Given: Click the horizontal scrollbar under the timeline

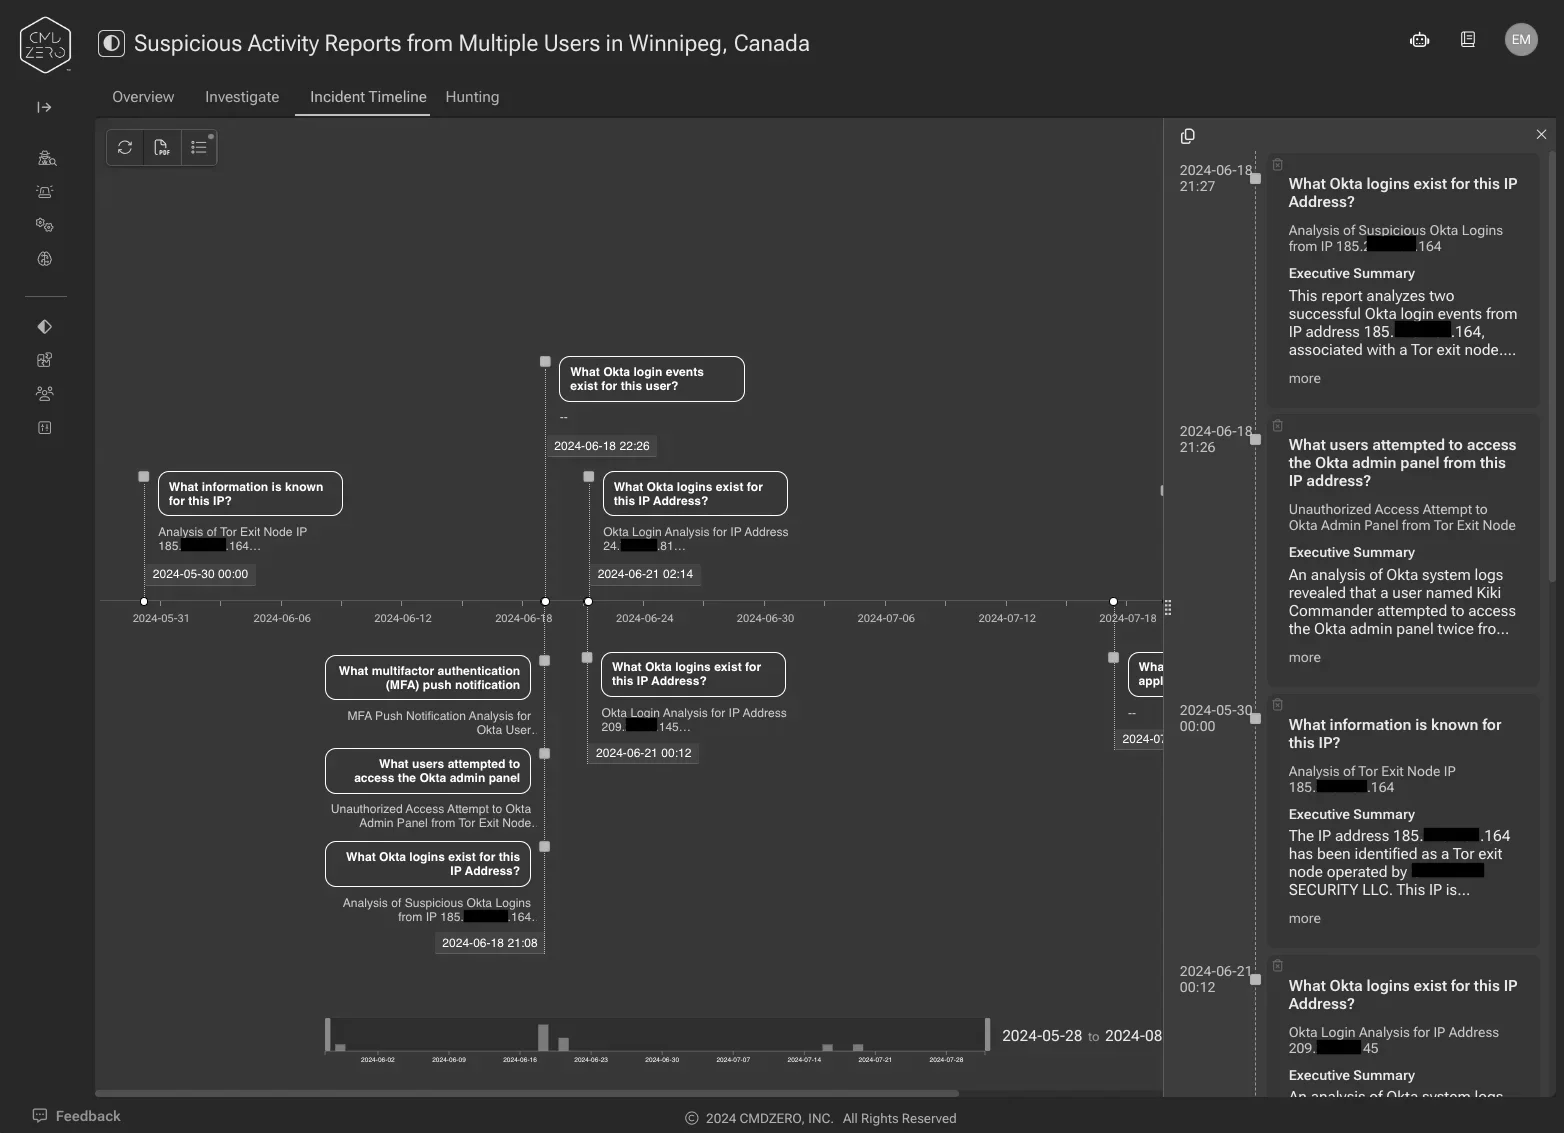Looking at the screenshot, I should (527, 1093).
